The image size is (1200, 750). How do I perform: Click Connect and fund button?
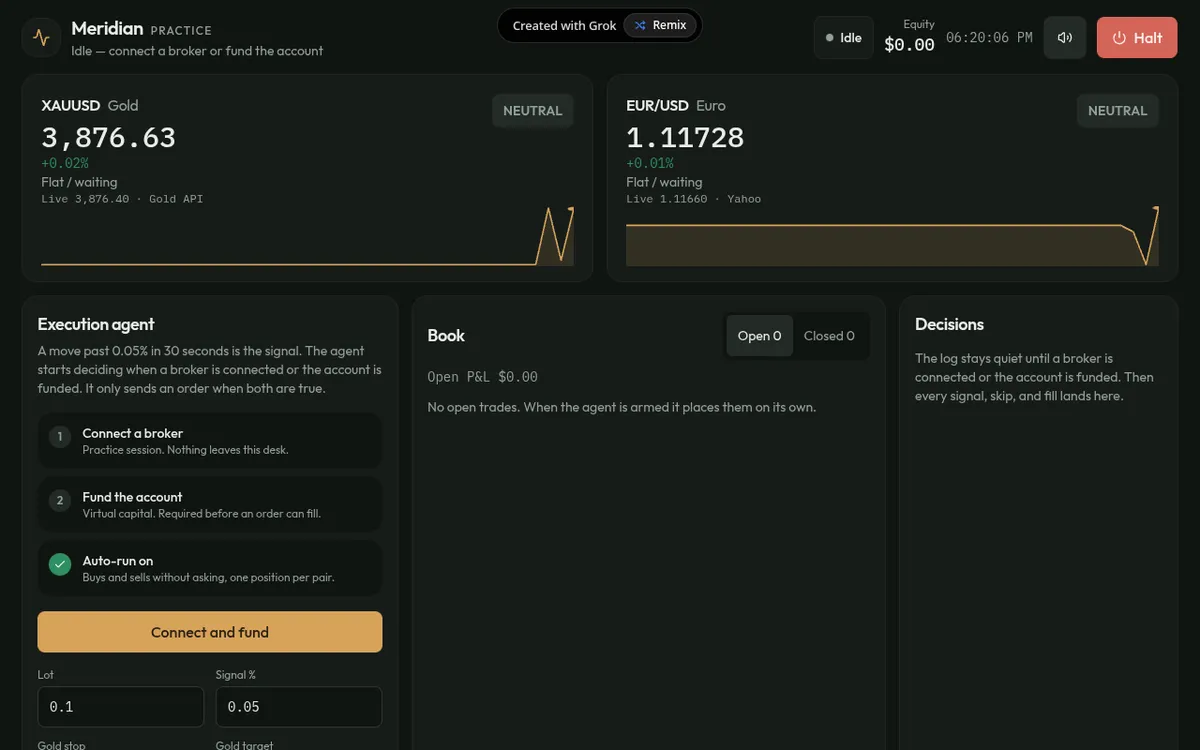coord(210,632)
